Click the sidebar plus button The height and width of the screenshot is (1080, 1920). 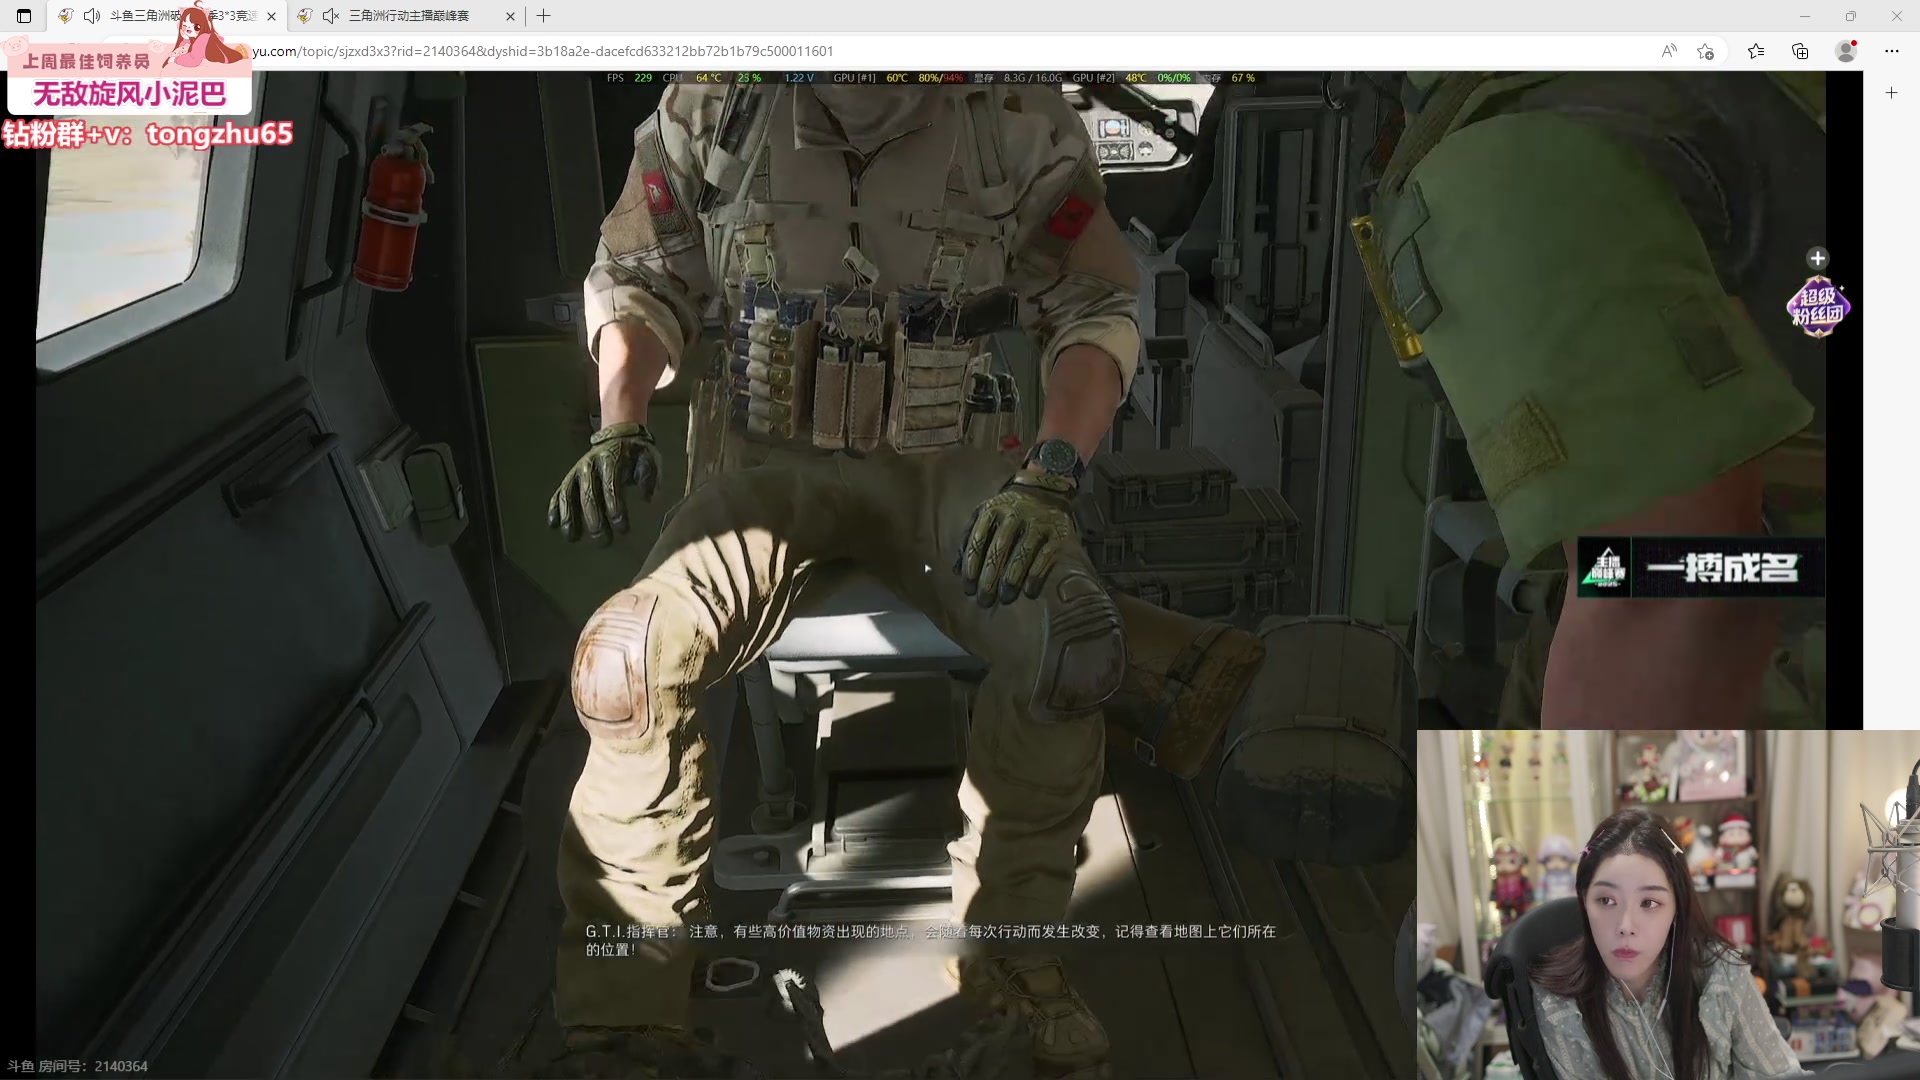[x=1892, y=93]
